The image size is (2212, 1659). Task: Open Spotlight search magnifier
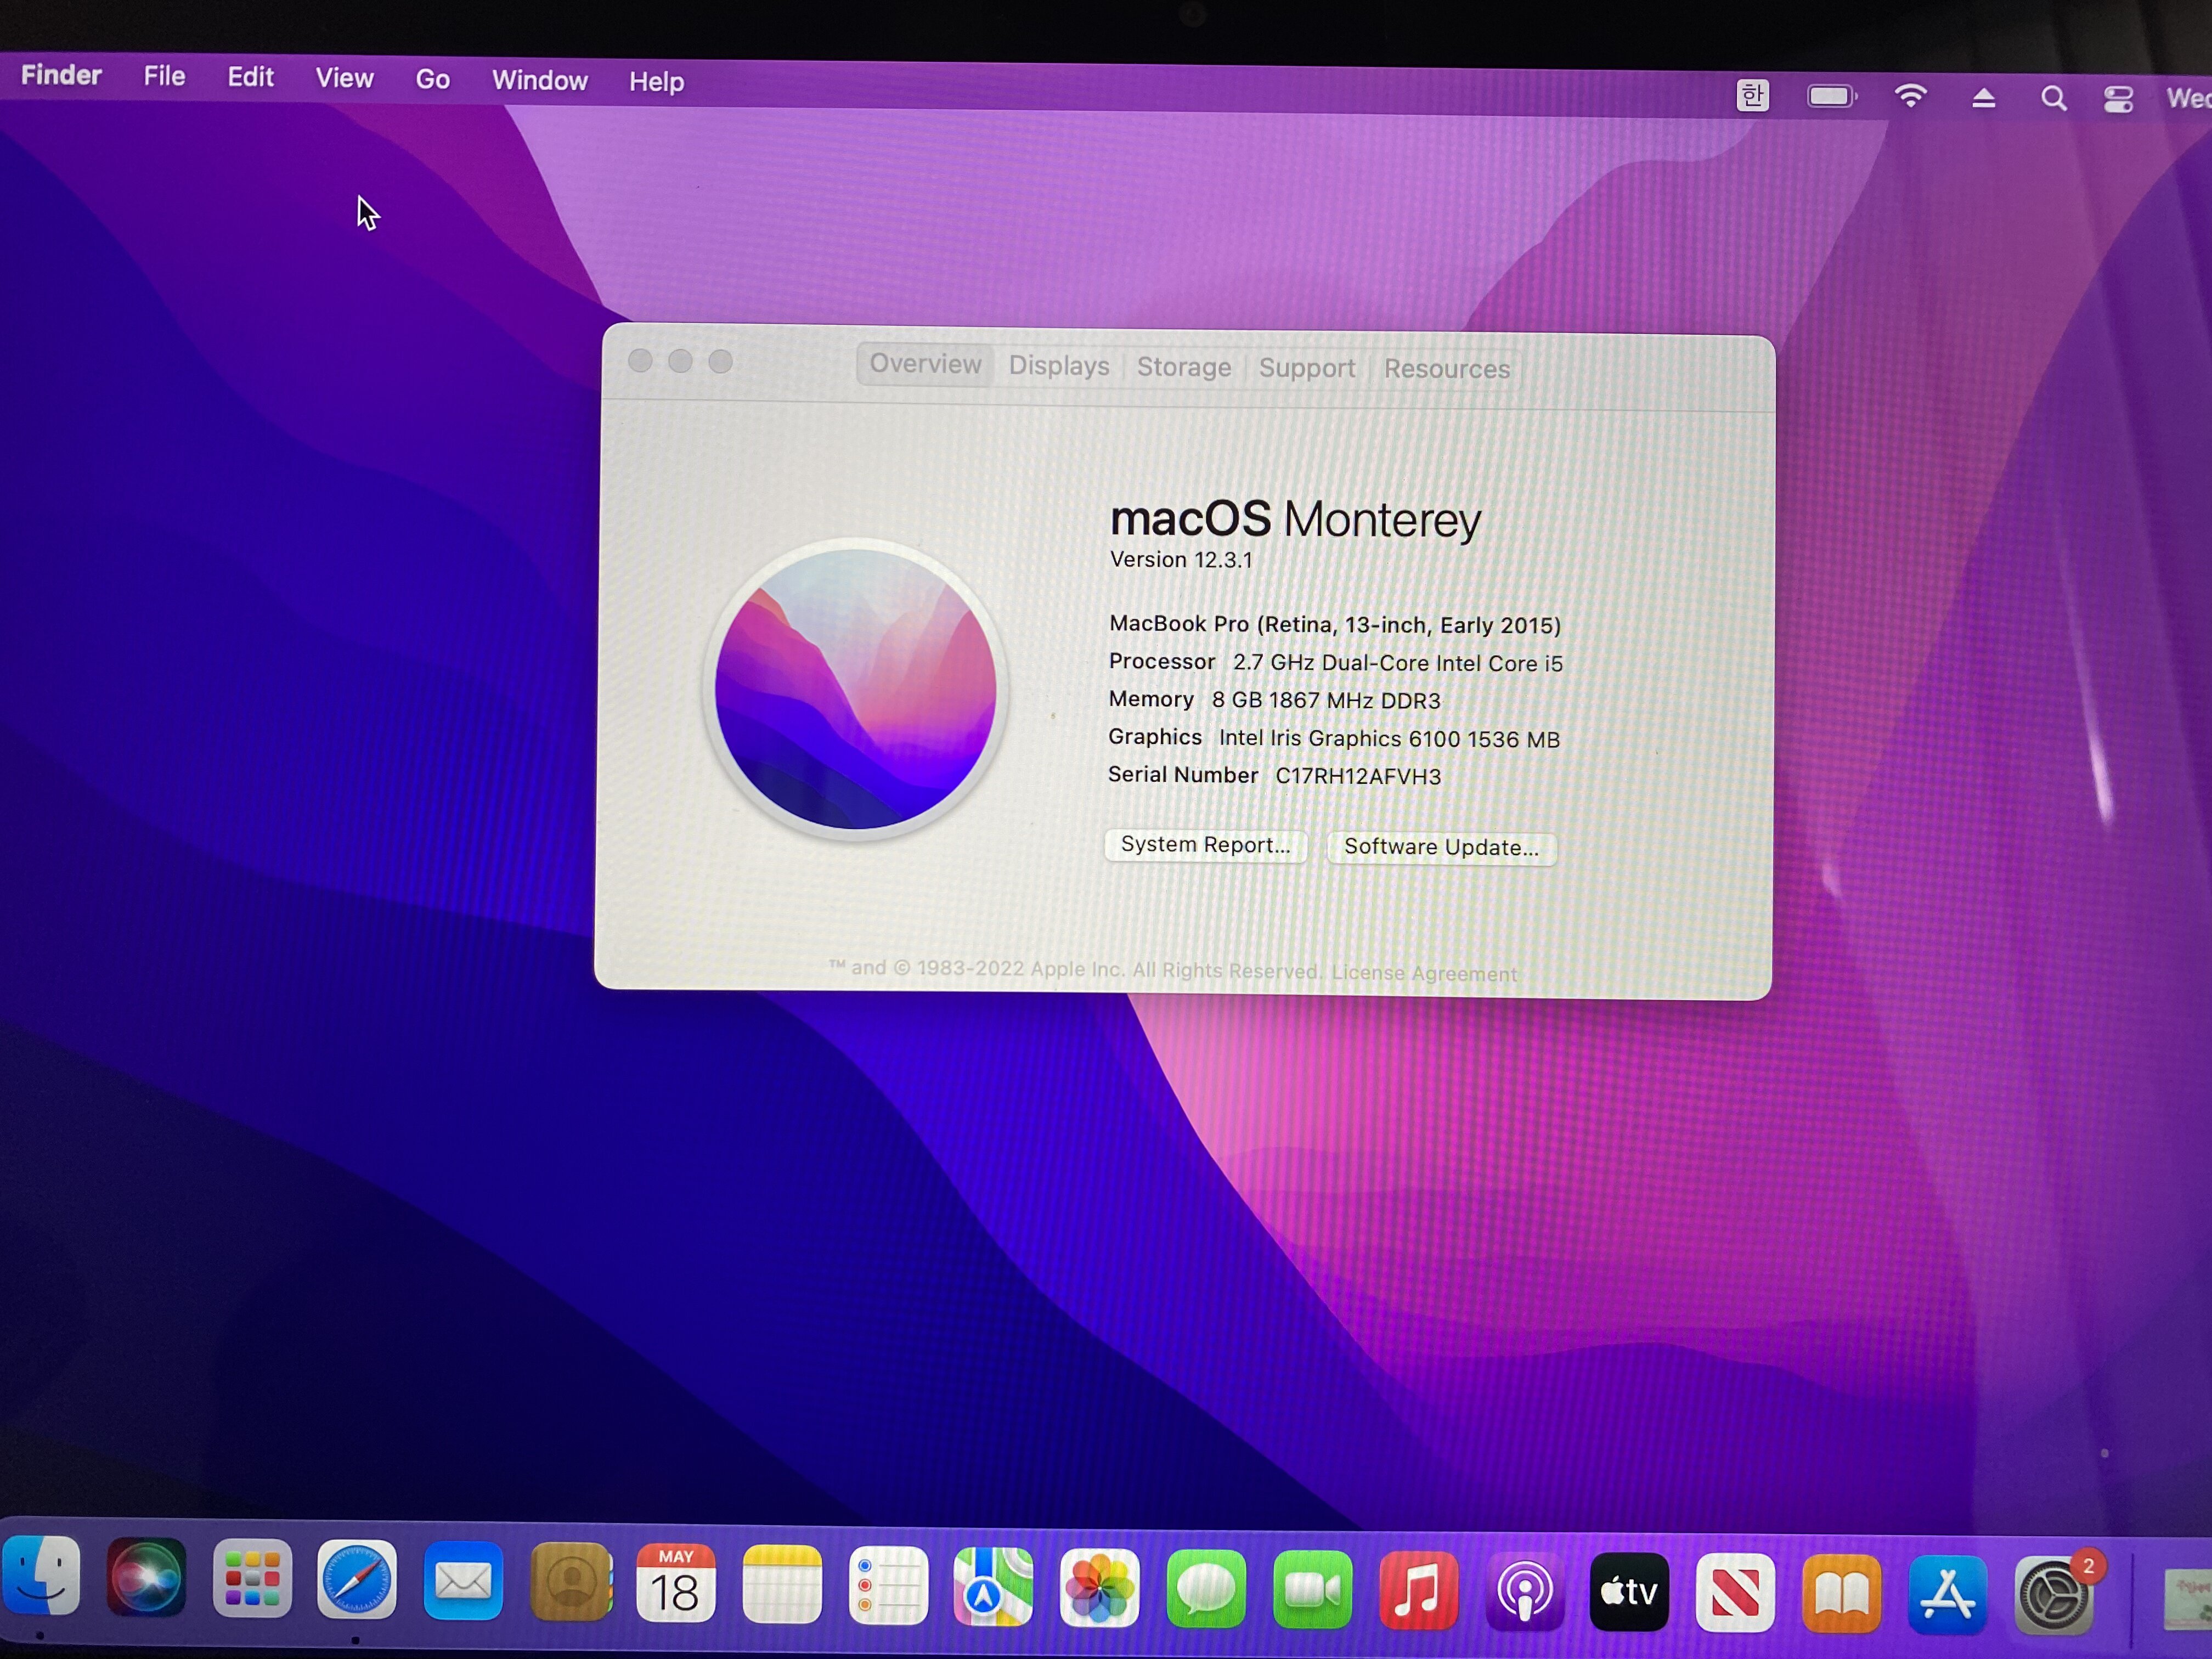[x=2054, y=98]
